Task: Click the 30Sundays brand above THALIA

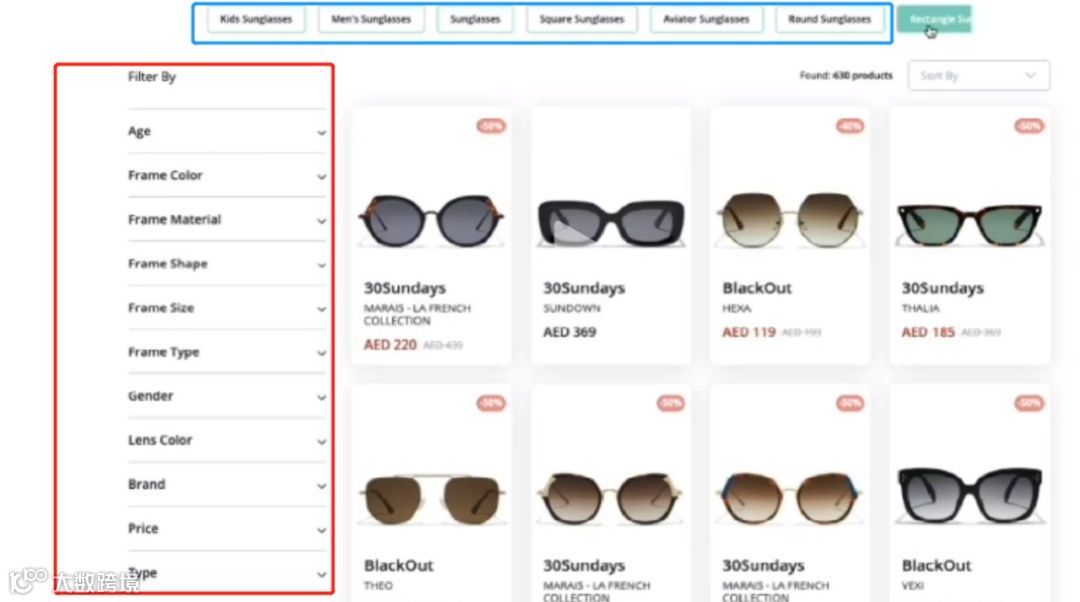Action: pyautogui.click(x=942, y=288)
